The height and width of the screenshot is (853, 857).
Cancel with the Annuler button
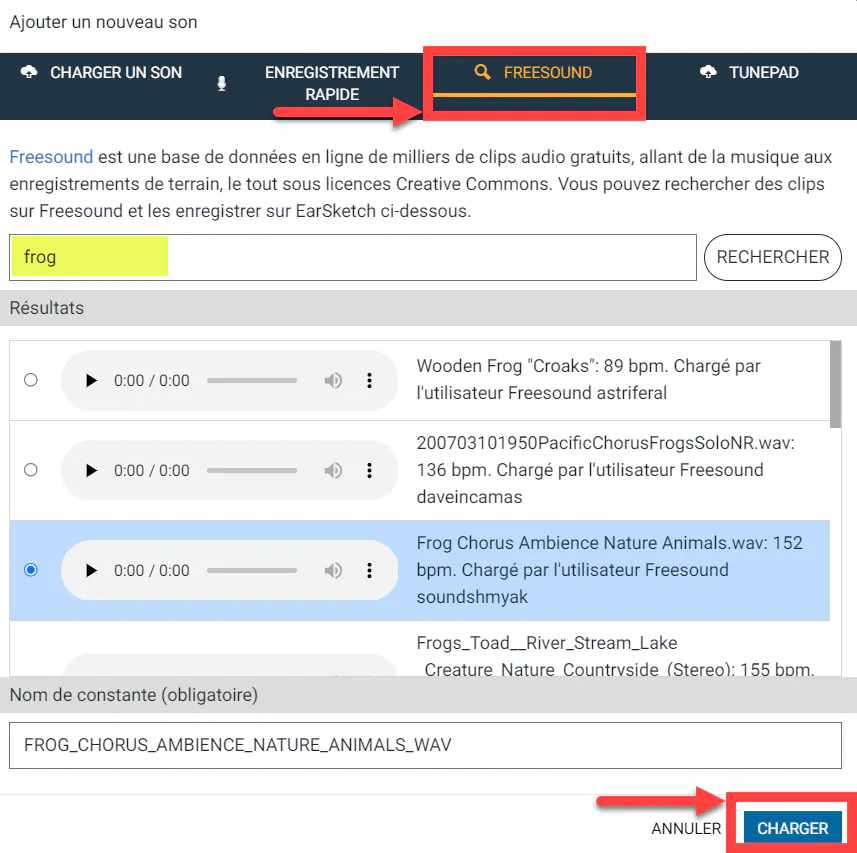pos(686,829)
